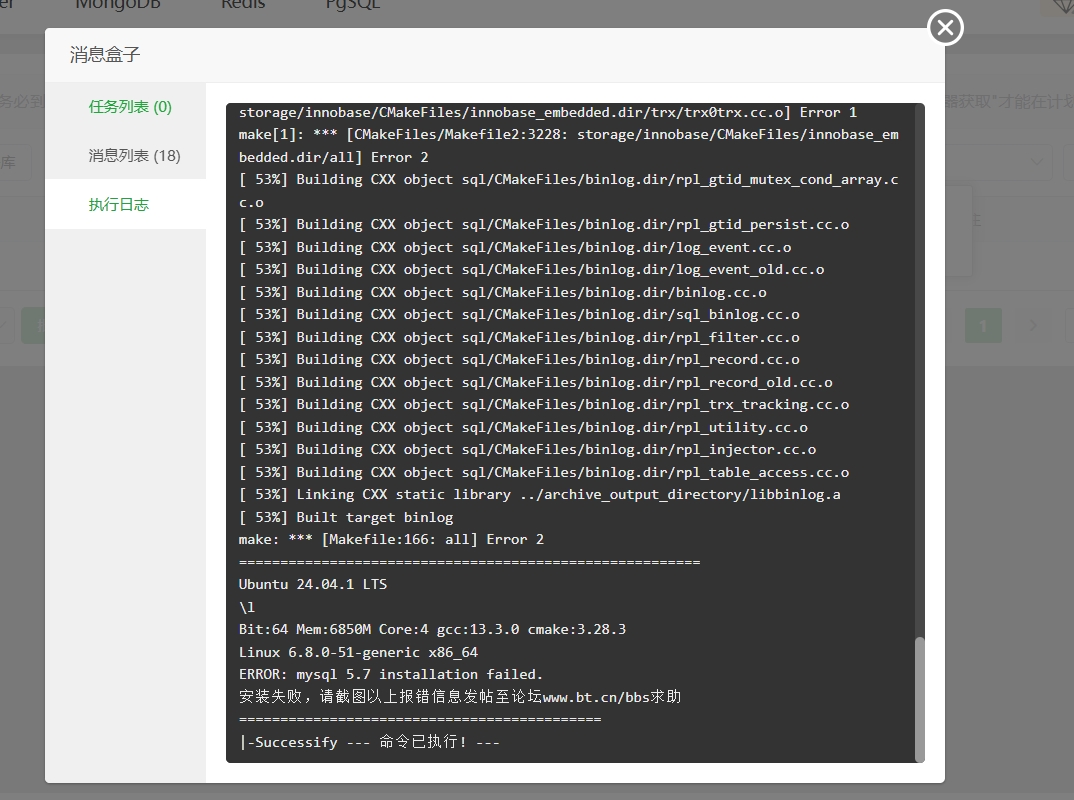1074x800 pixels.
Task: Close the 消息盒子 dialog with X icon
Action: pos(945,27)
